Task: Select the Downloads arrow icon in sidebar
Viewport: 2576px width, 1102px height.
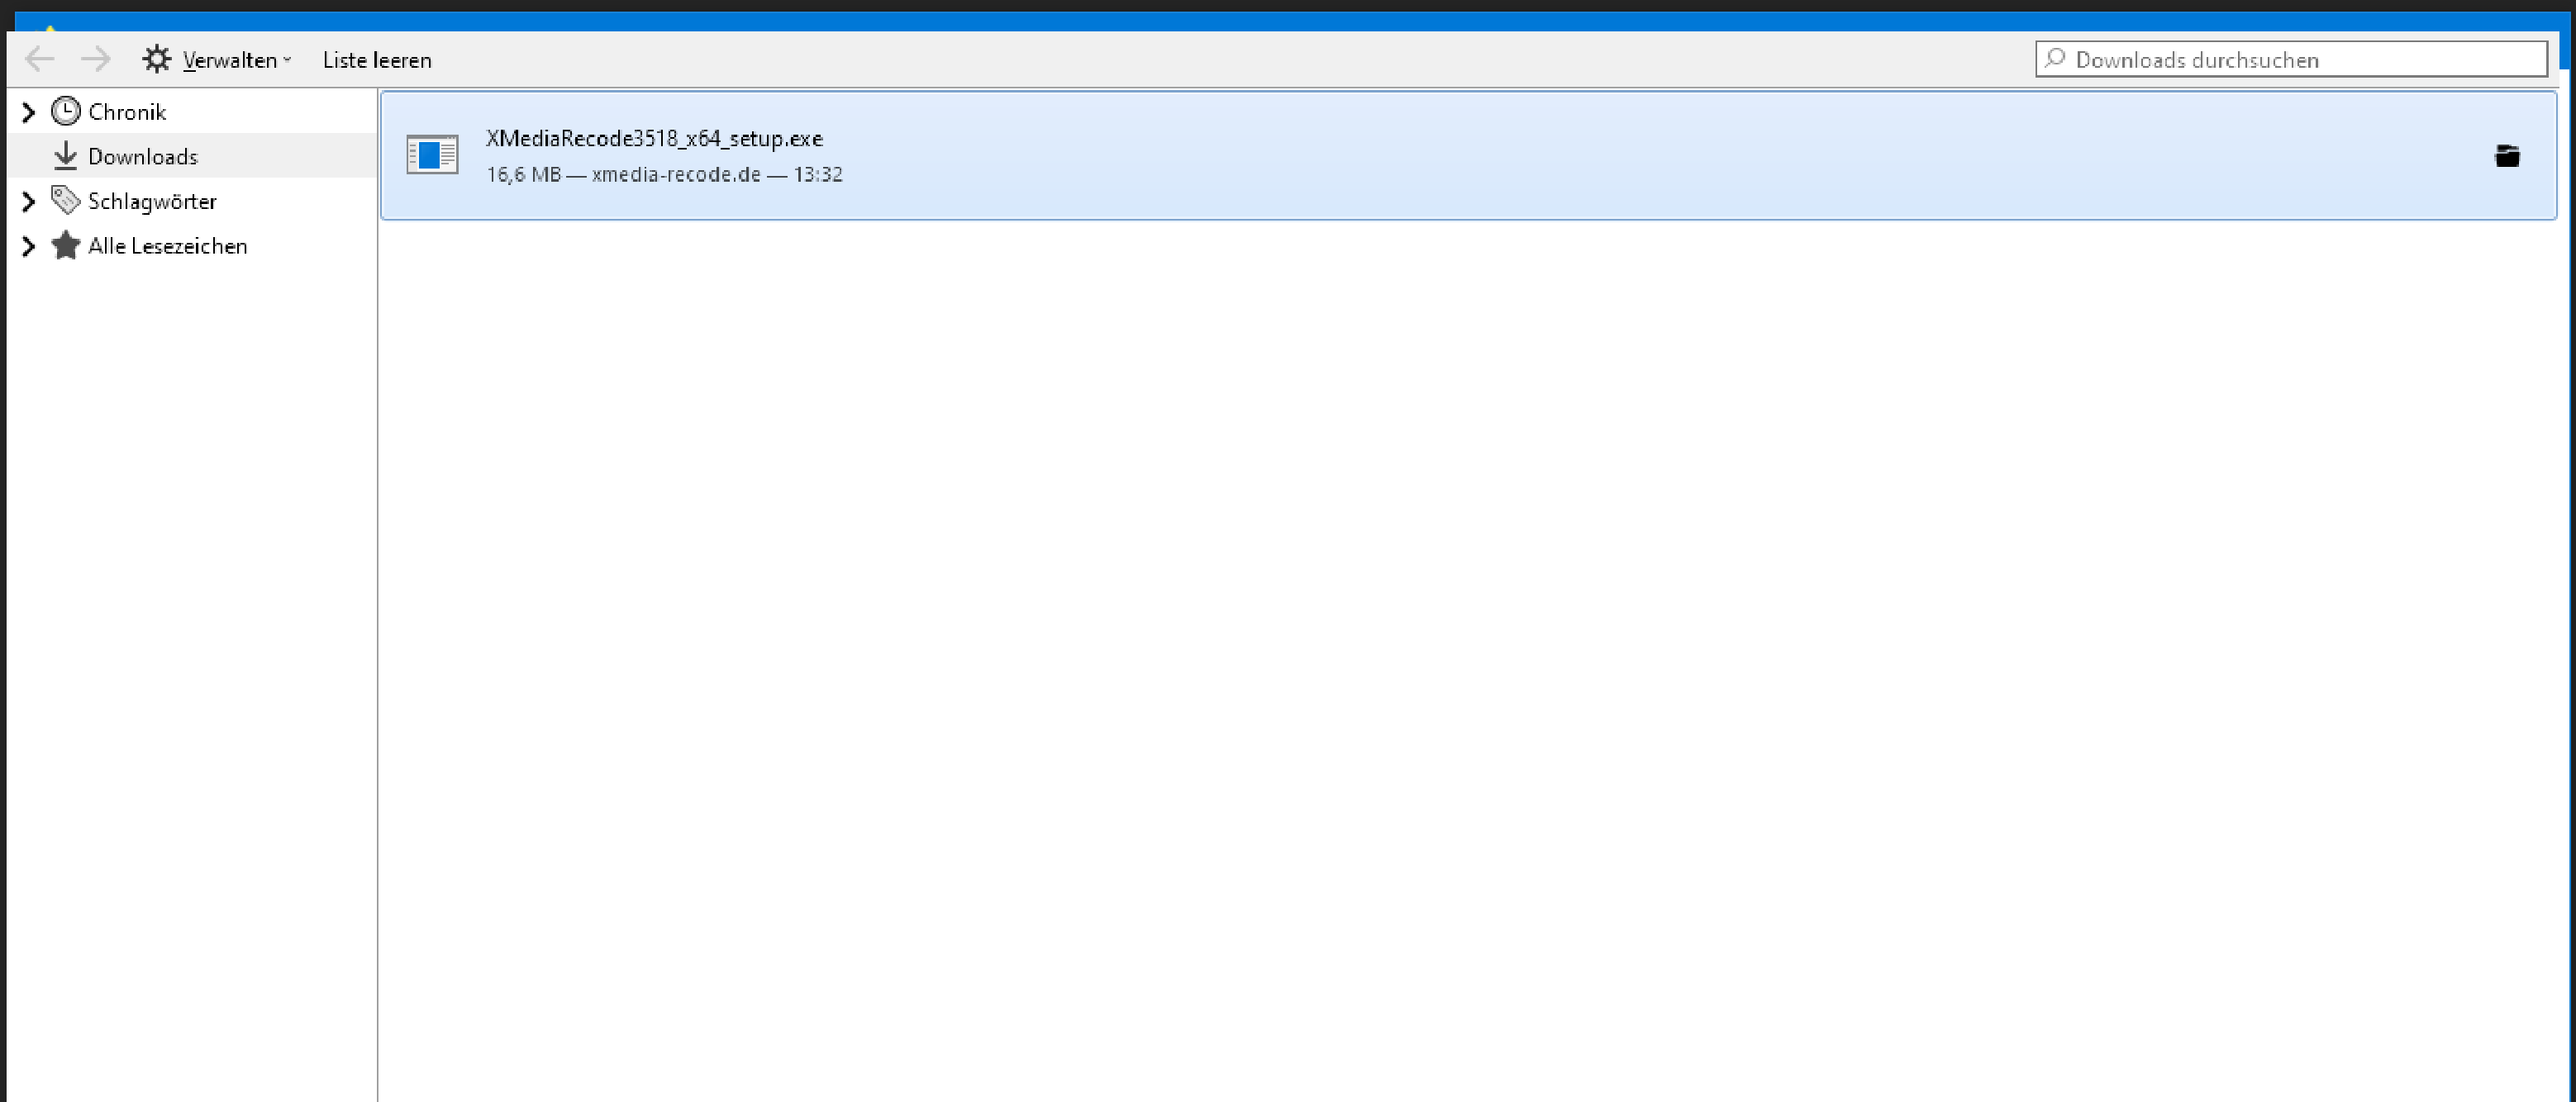Action: click(x=64, y=156)
